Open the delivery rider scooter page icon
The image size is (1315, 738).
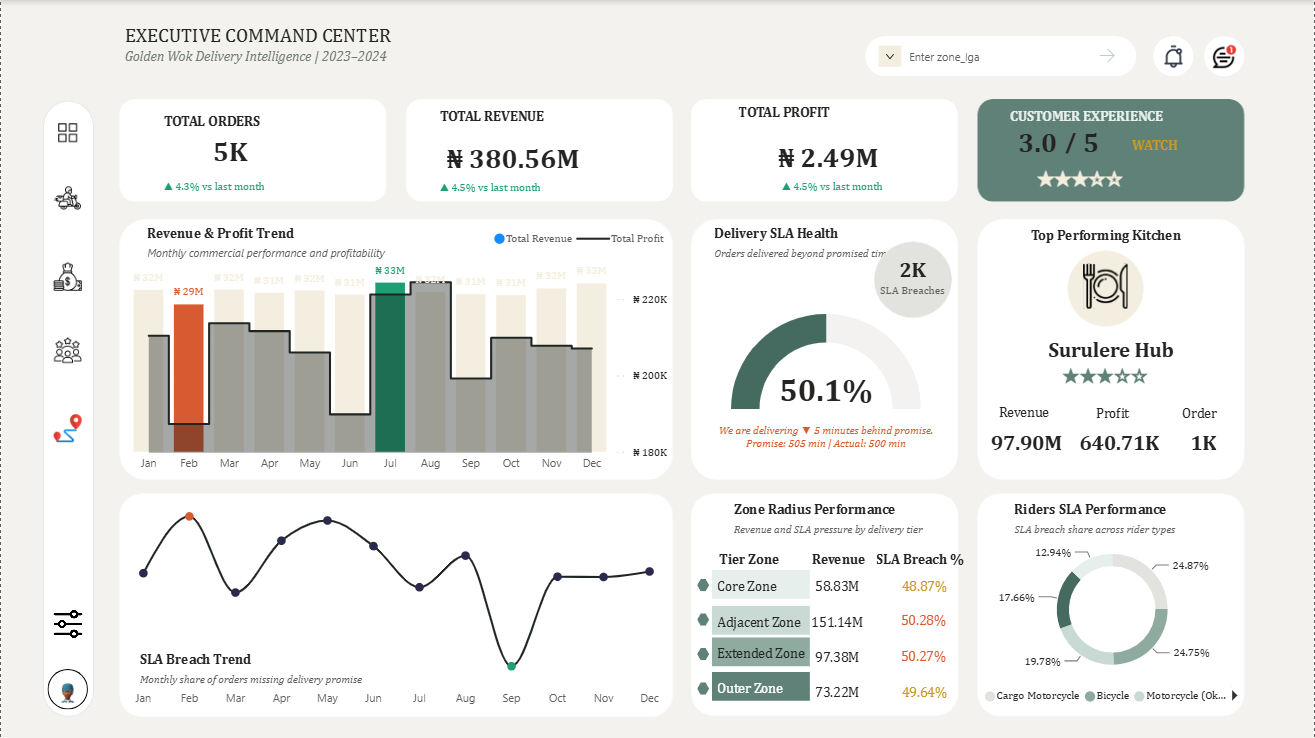(68, 198)
